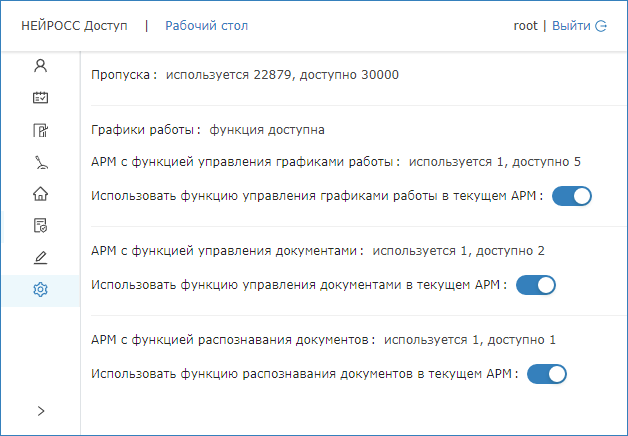Click the root username in header
Image resolution: width=628 pixels, height=436 pixels.
pos(526,26)
